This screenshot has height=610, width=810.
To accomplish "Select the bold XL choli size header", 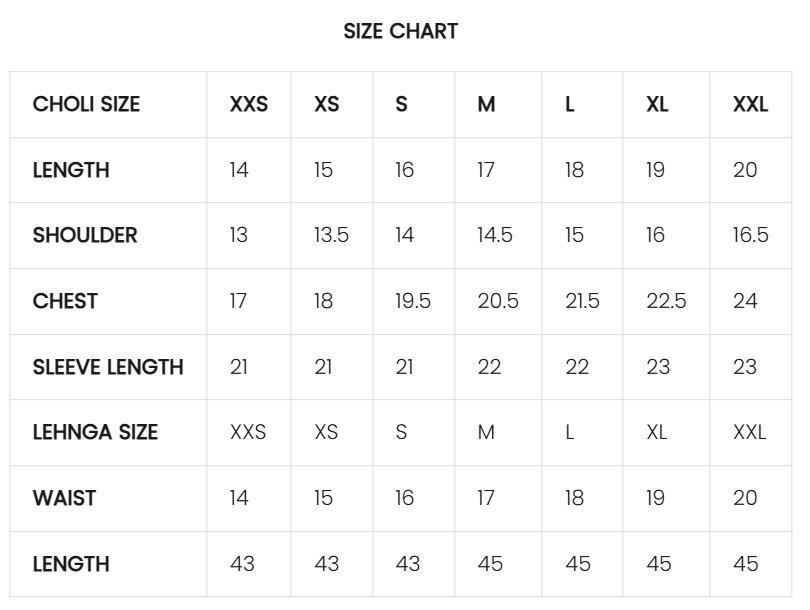I will coord(657,104).
